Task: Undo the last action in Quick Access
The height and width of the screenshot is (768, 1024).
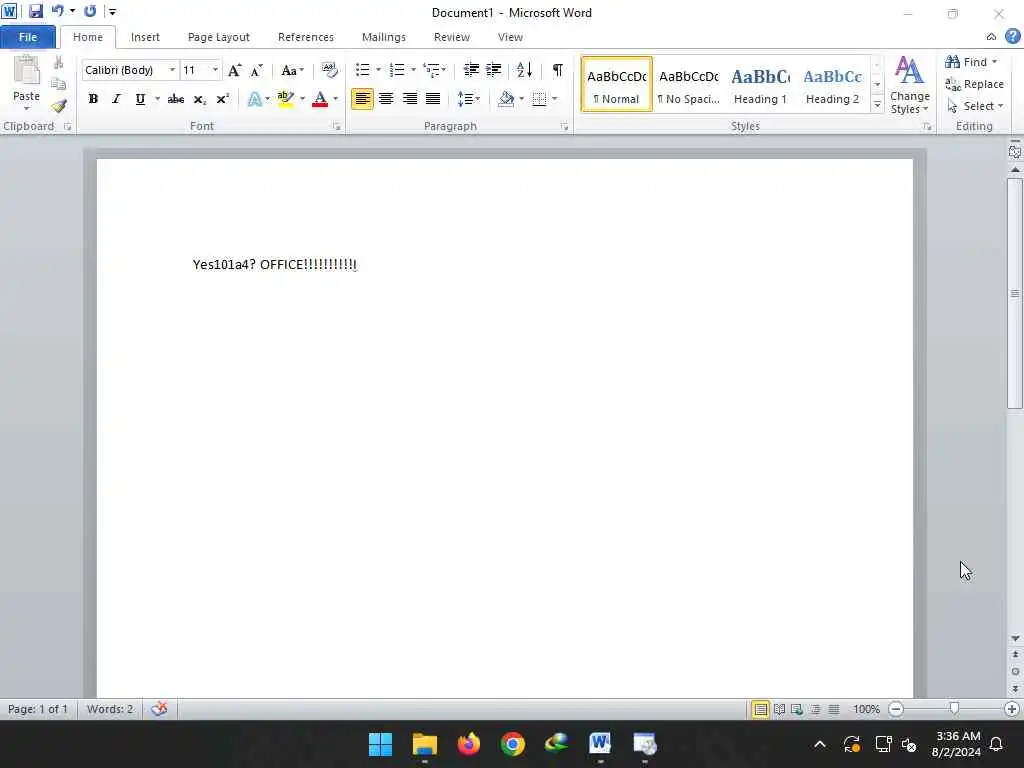Action: (x=57, y=11)
